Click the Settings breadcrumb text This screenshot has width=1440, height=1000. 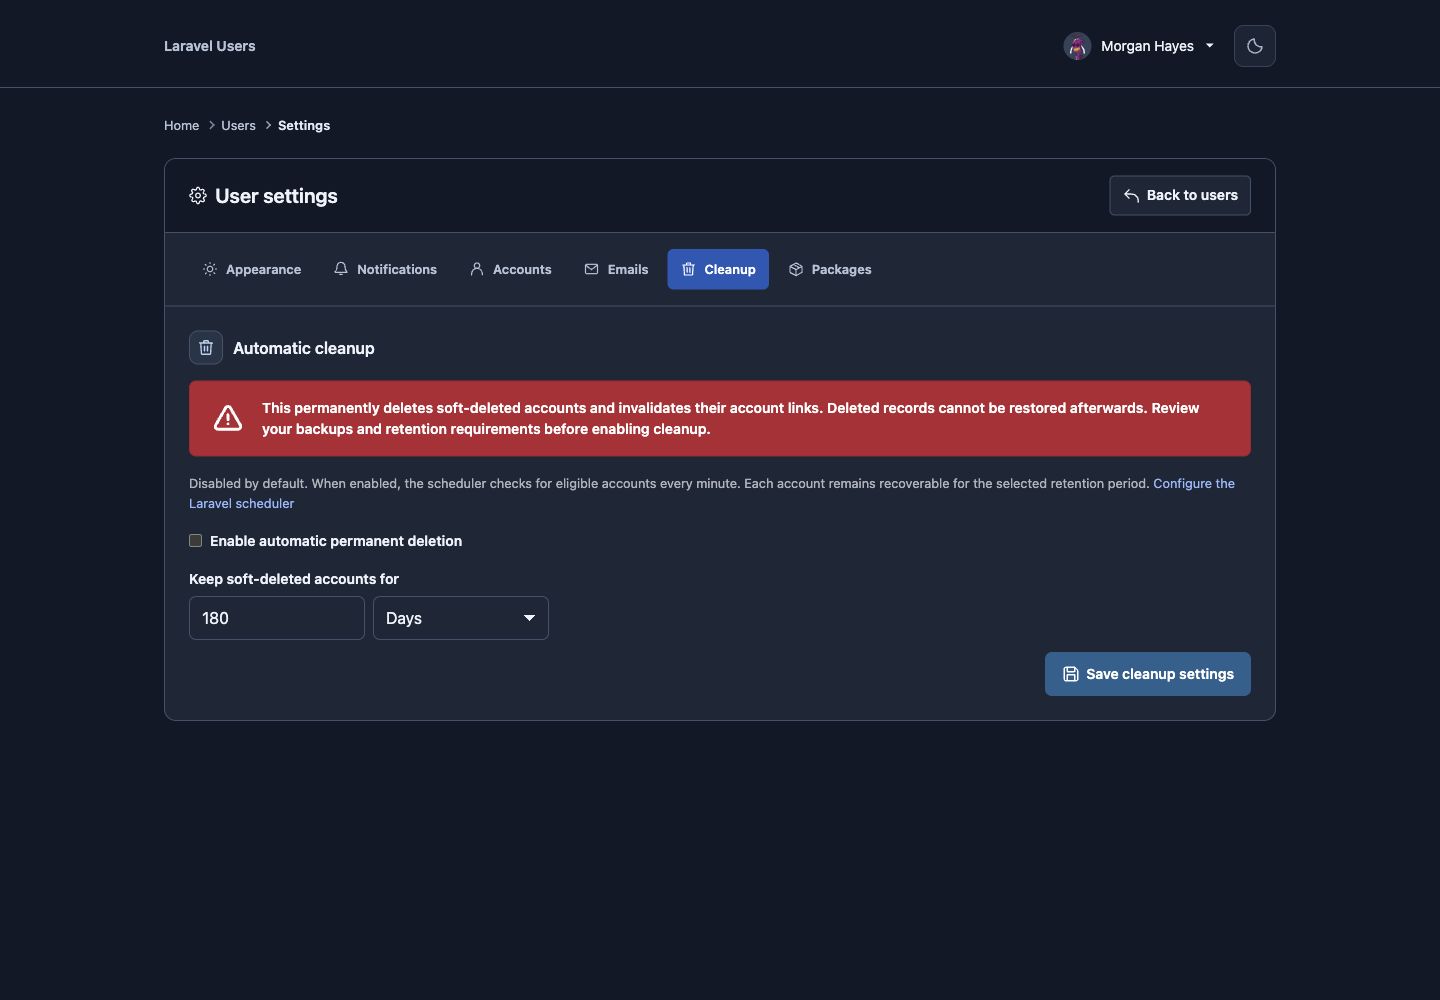pos(304,125)
